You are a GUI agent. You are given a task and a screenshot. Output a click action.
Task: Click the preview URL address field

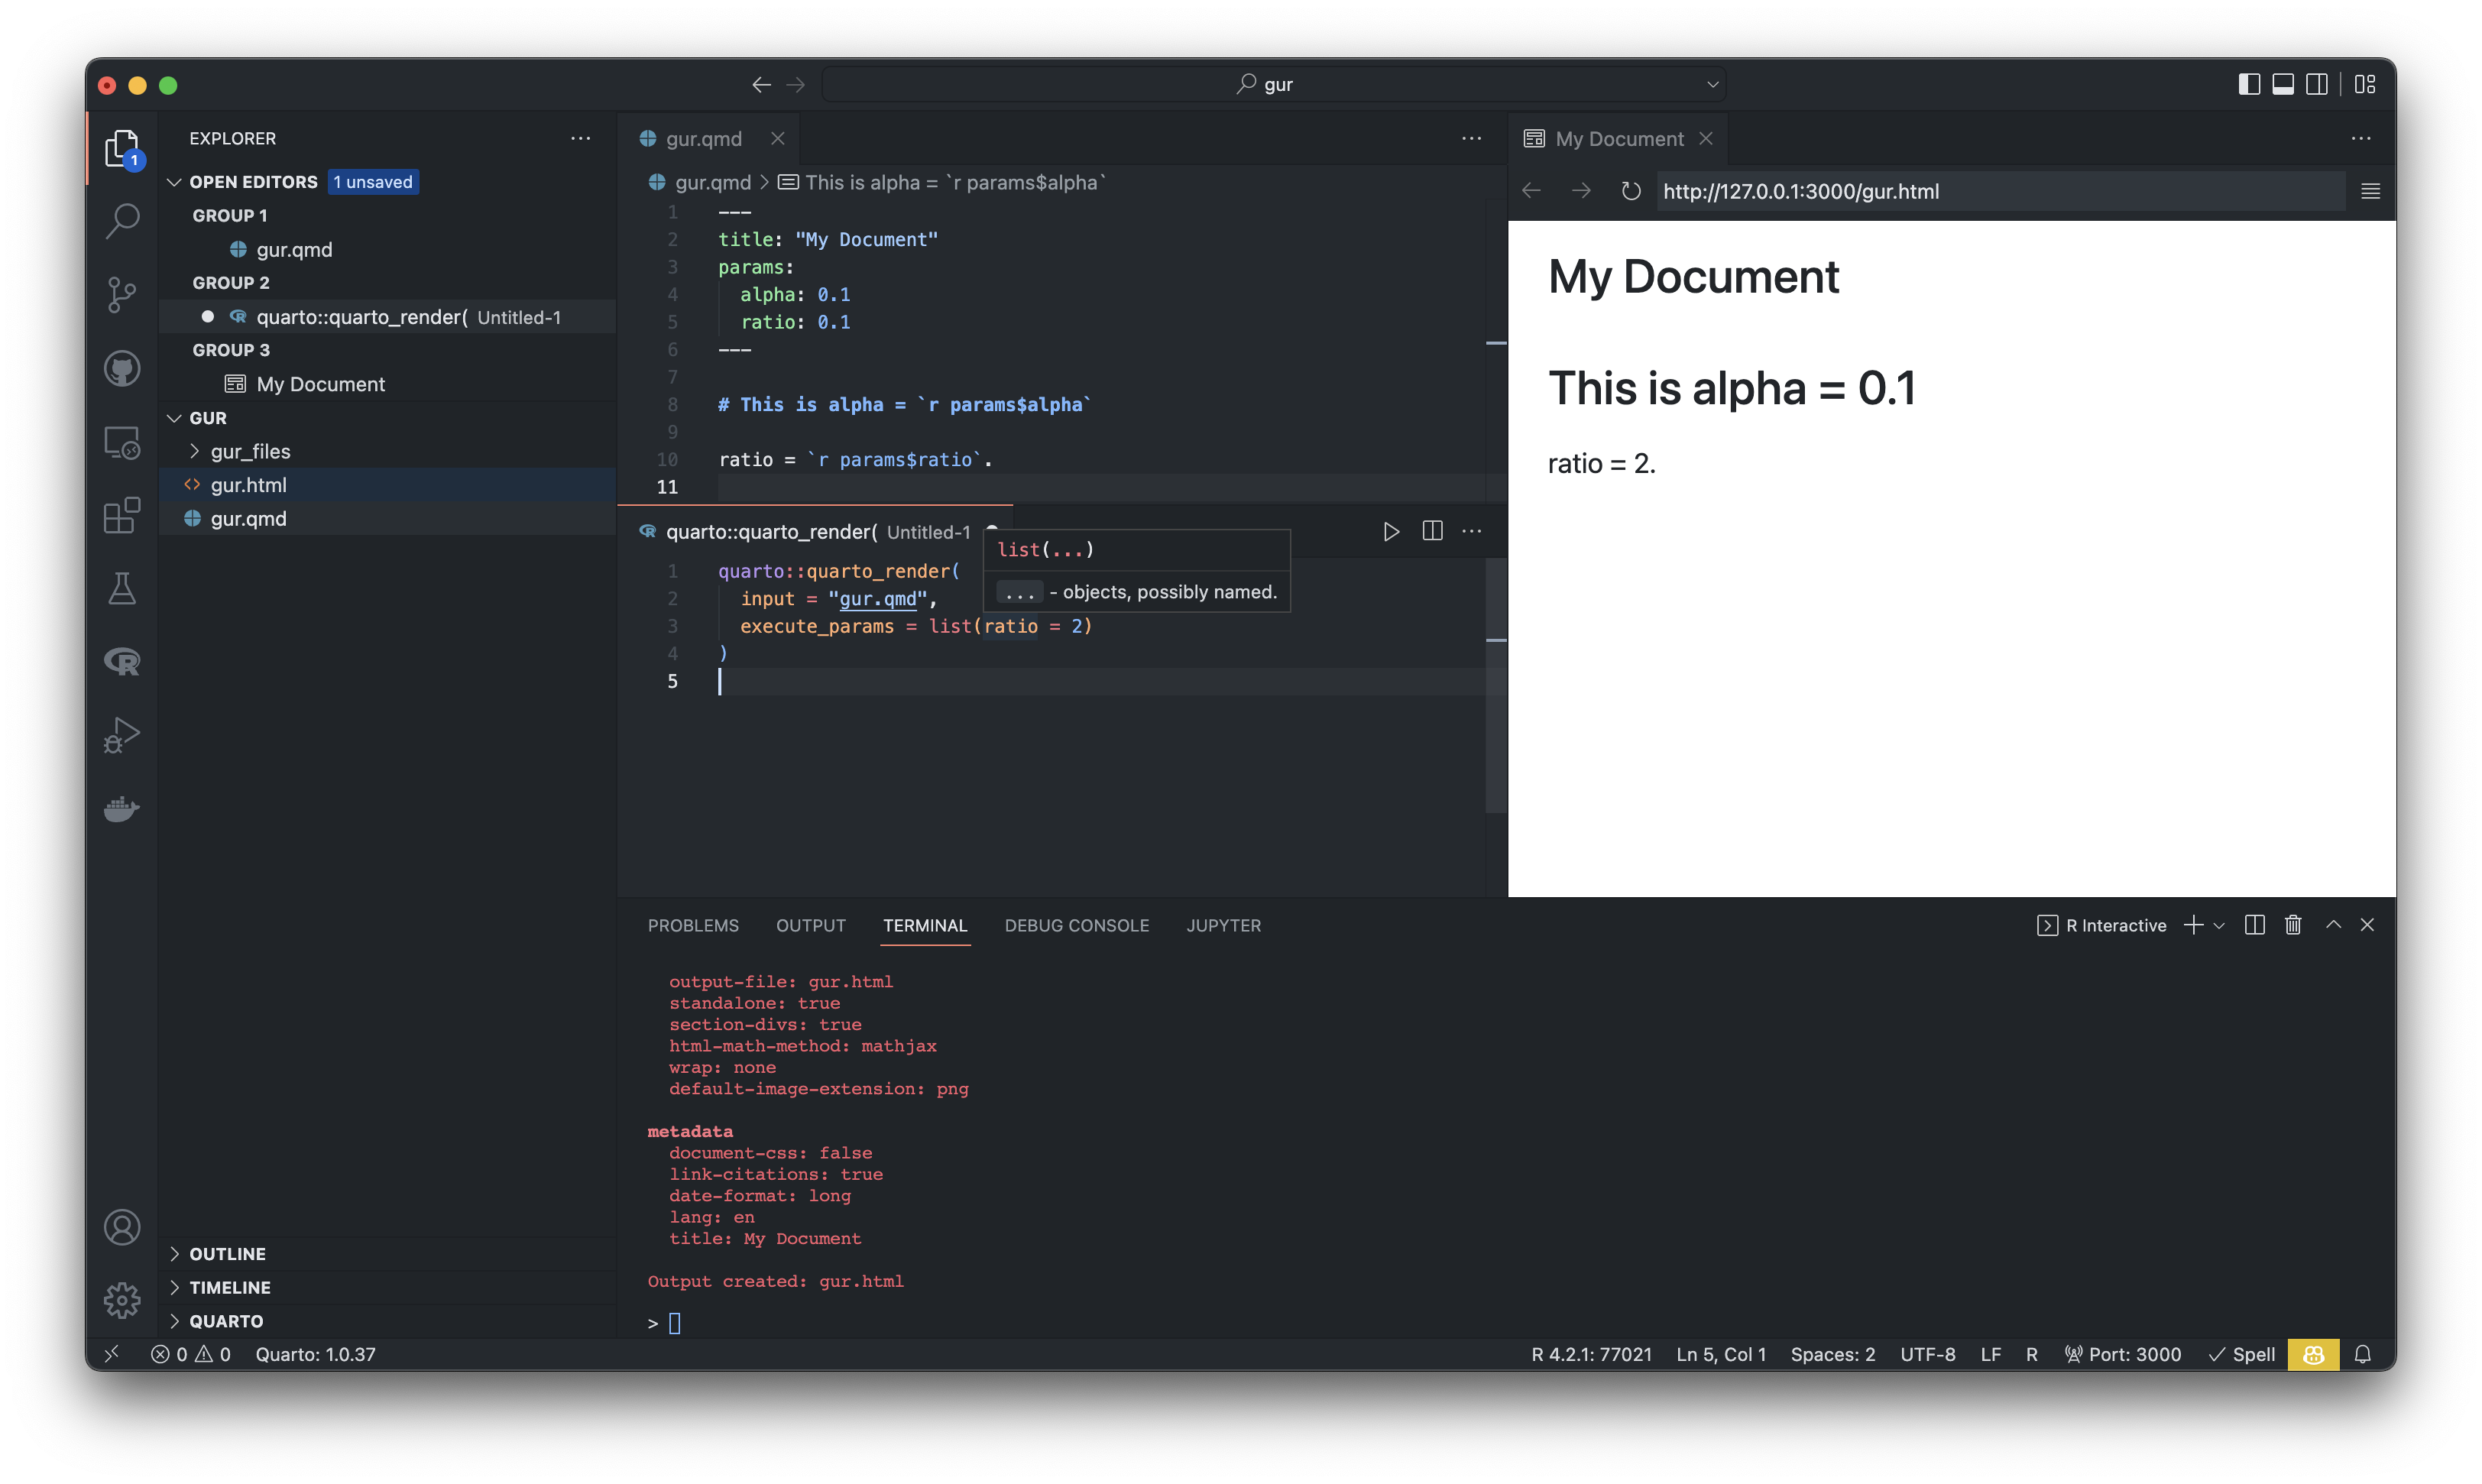pyautogui.click(x=2000, y=191)
